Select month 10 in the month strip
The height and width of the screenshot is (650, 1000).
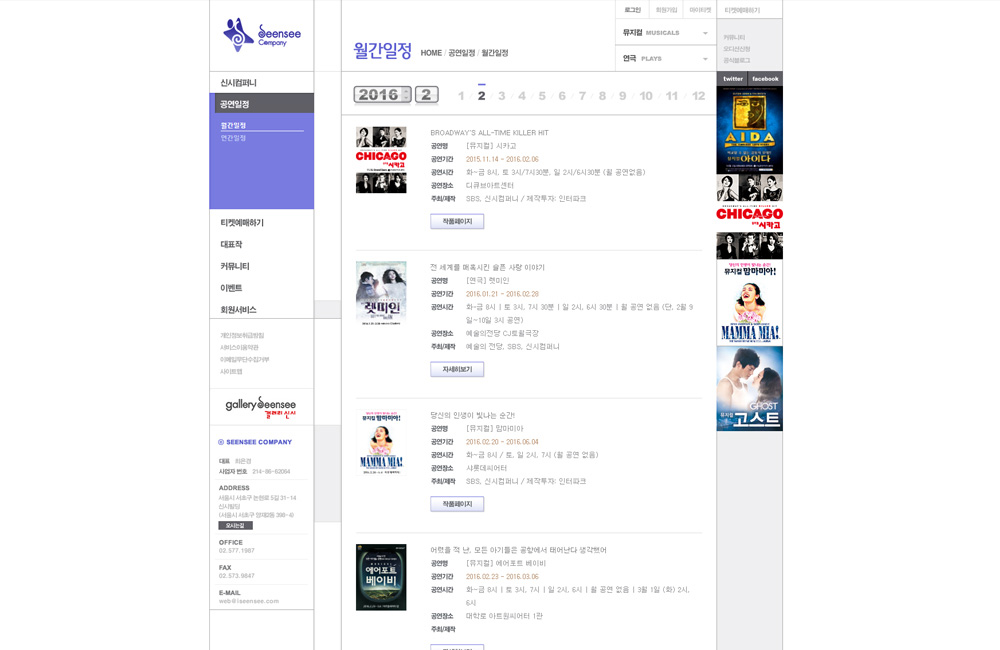coord(646,96)
